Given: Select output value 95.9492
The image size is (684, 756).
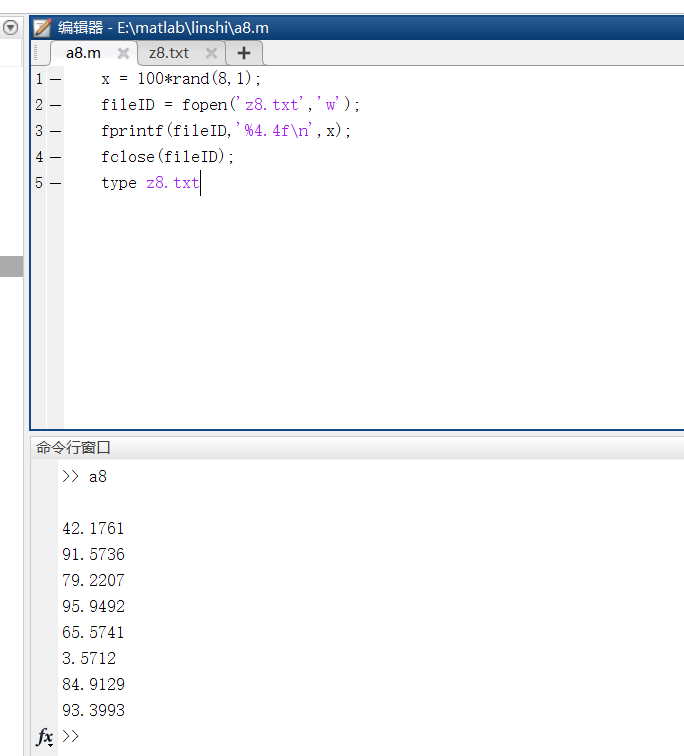Looking at the screenshot, I should click(93, 607).
